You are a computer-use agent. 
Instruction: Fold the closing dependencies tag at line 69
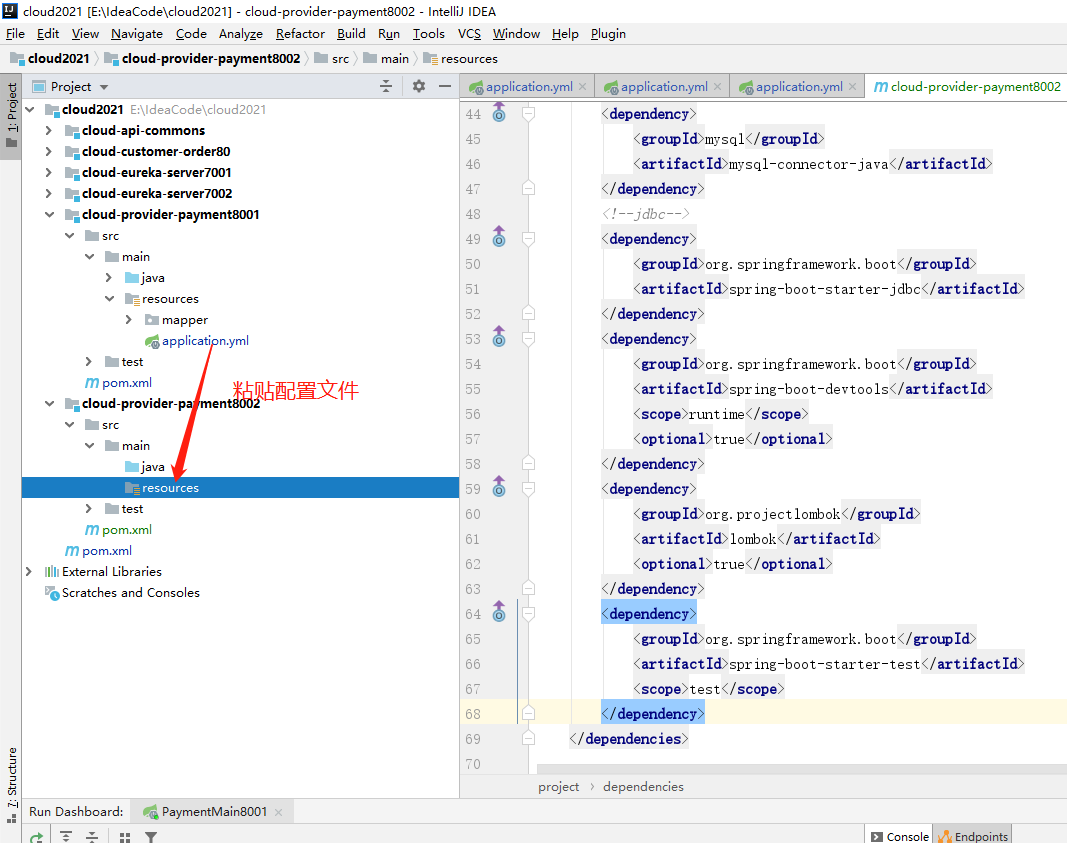[x=528, y=738]
